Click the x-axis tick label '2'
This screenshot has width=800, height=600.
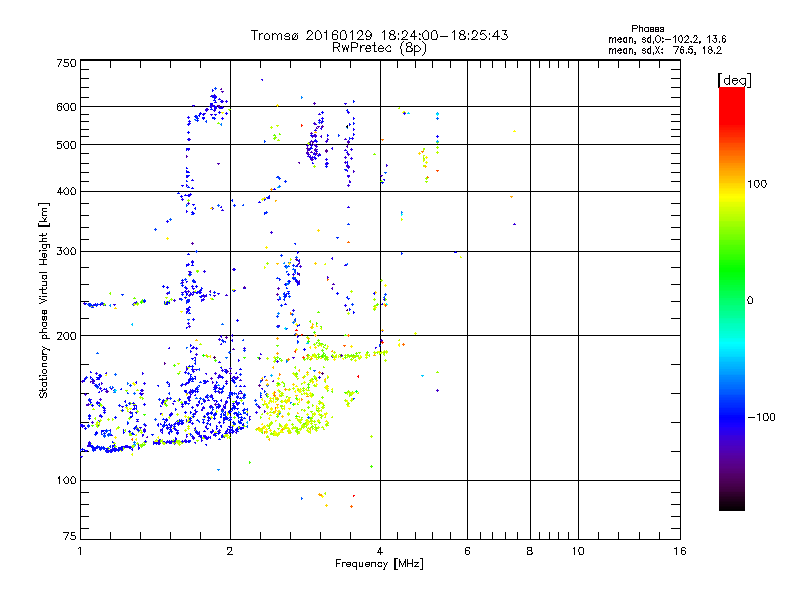click(x=230, y=551)
